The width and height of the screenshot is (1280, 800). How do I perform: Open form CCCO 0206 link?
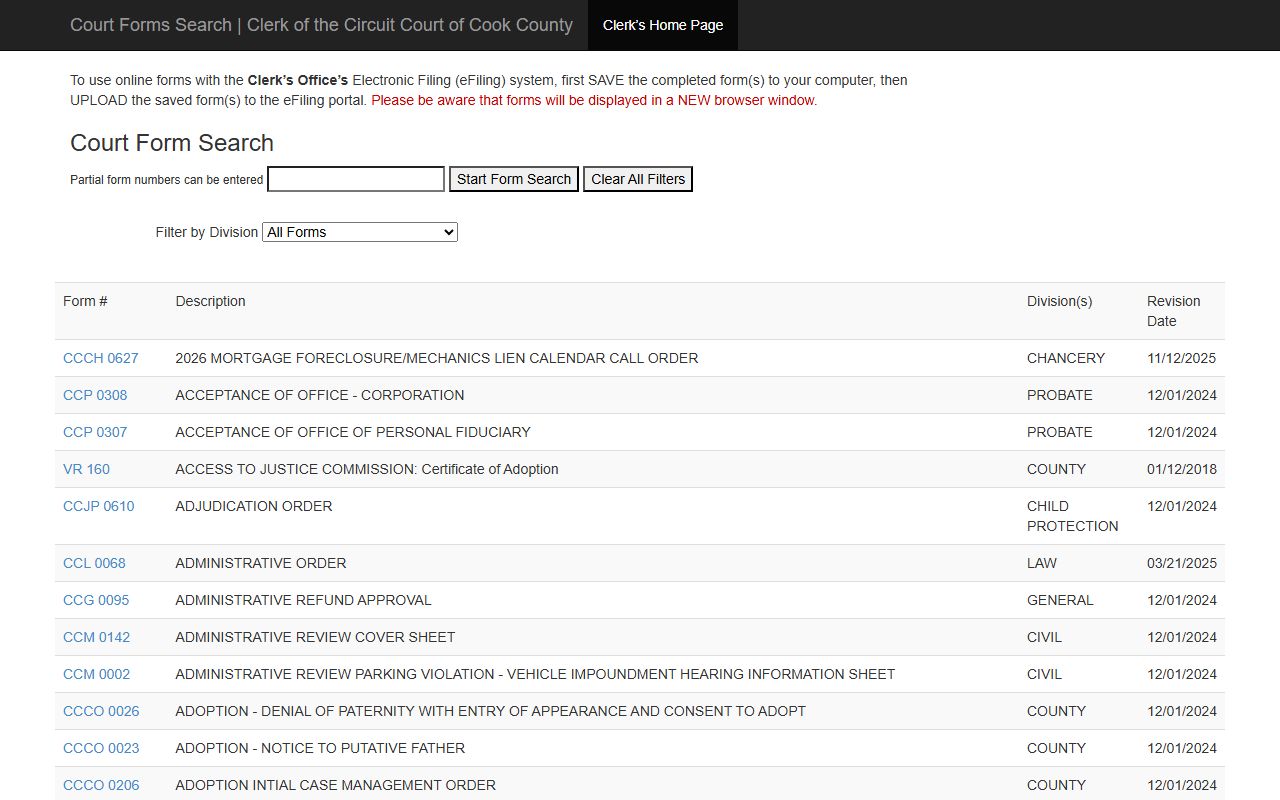(101, 785)
